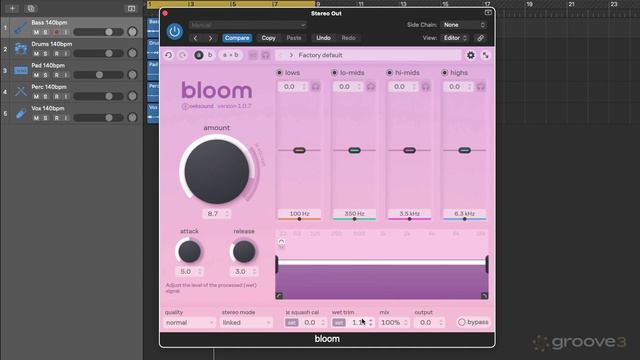Open the Manual preset dropdown
Screen dimensions: 640x360
tap(247, 25)
